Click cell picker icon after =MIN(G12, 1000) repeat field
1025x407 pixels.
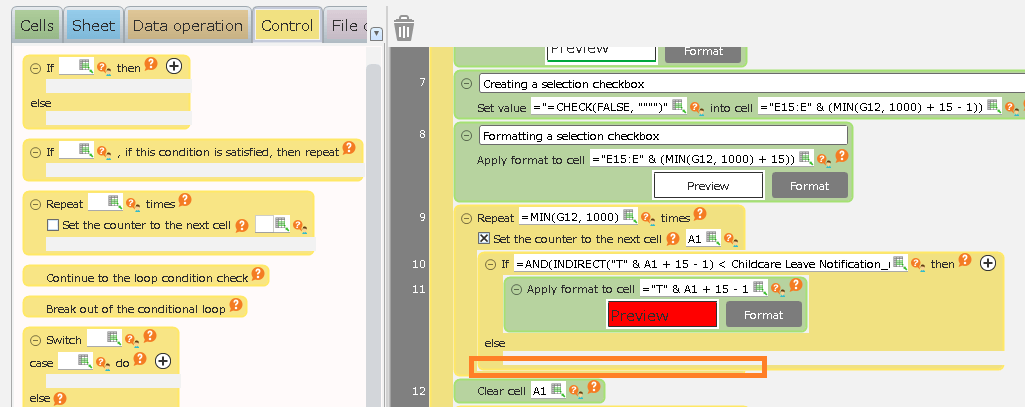point(629,216)
